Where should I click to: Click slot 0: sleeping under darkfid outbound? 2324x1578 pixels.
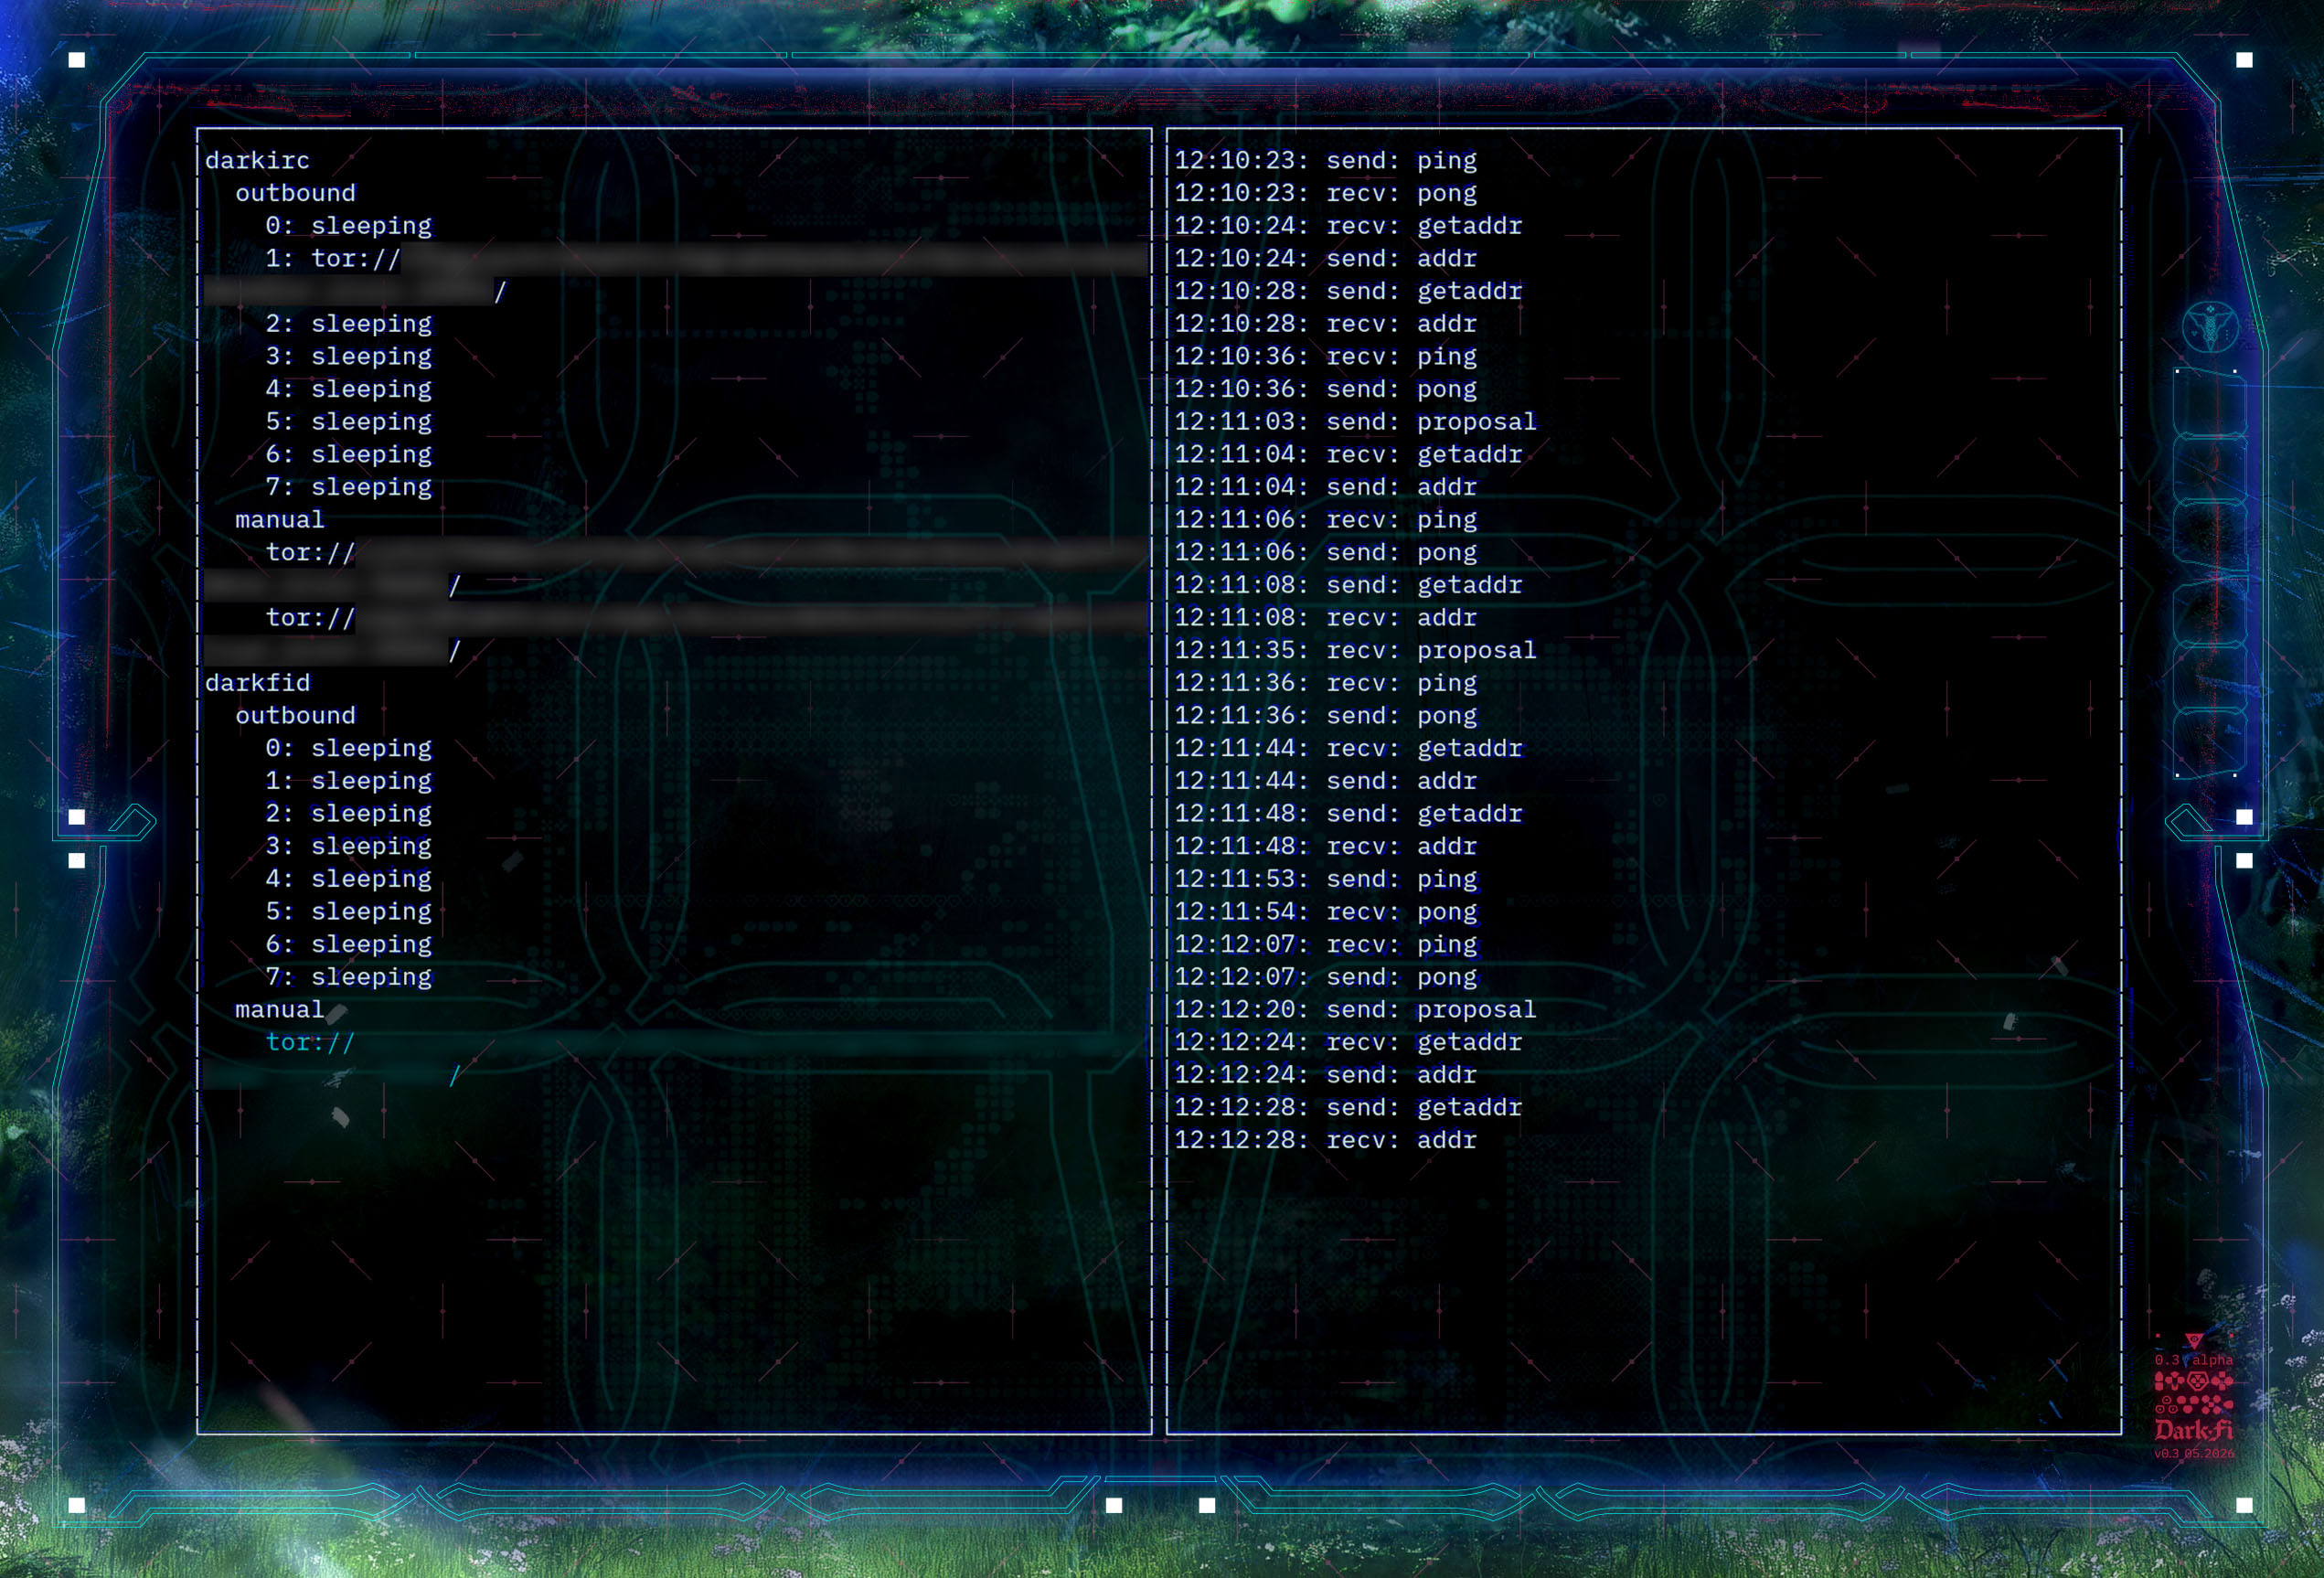pyautogui.click(x=348, y=748)
